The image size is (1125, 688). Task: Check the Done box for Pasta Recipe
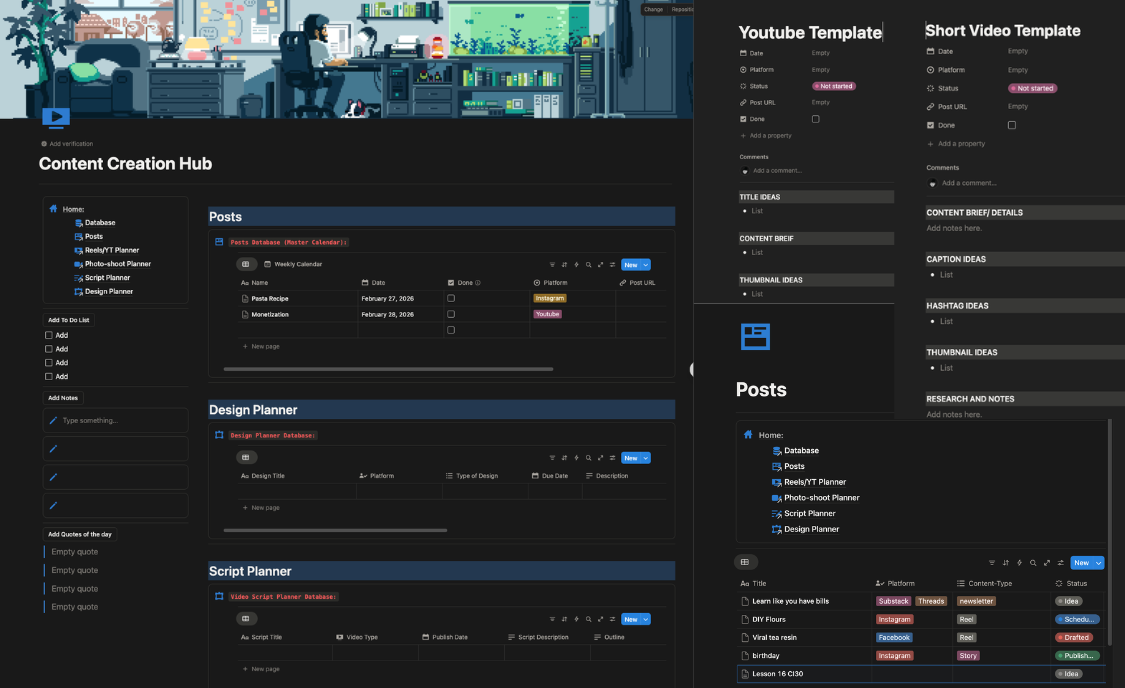coord(451,298)
